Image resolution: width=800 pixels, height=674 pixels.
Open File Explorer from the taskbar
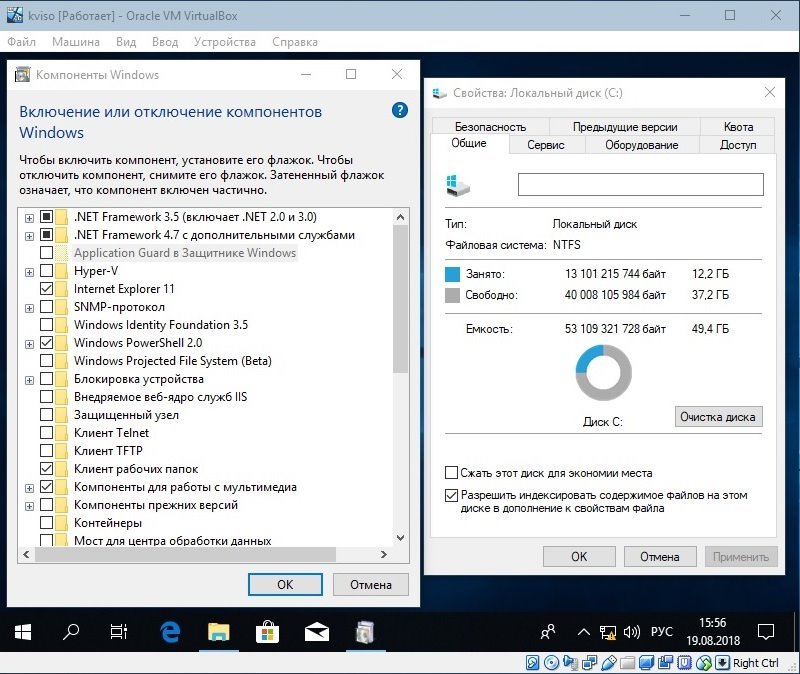[x=218, y=632]
